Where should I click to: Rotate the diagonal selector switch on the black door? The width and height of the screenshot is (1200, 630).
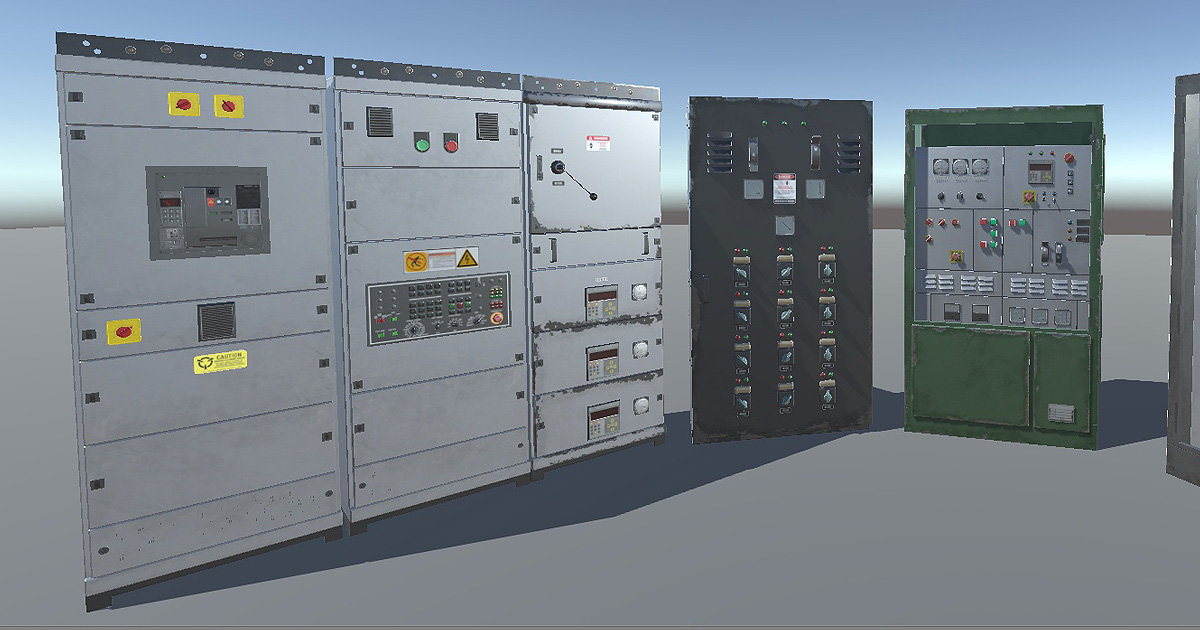pyautogui.click(x=784, y=224)
